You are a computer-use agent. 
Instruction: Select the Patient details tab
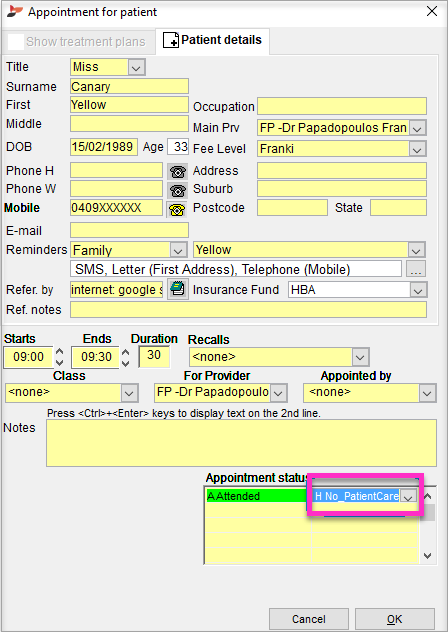(x=213, y=40)
